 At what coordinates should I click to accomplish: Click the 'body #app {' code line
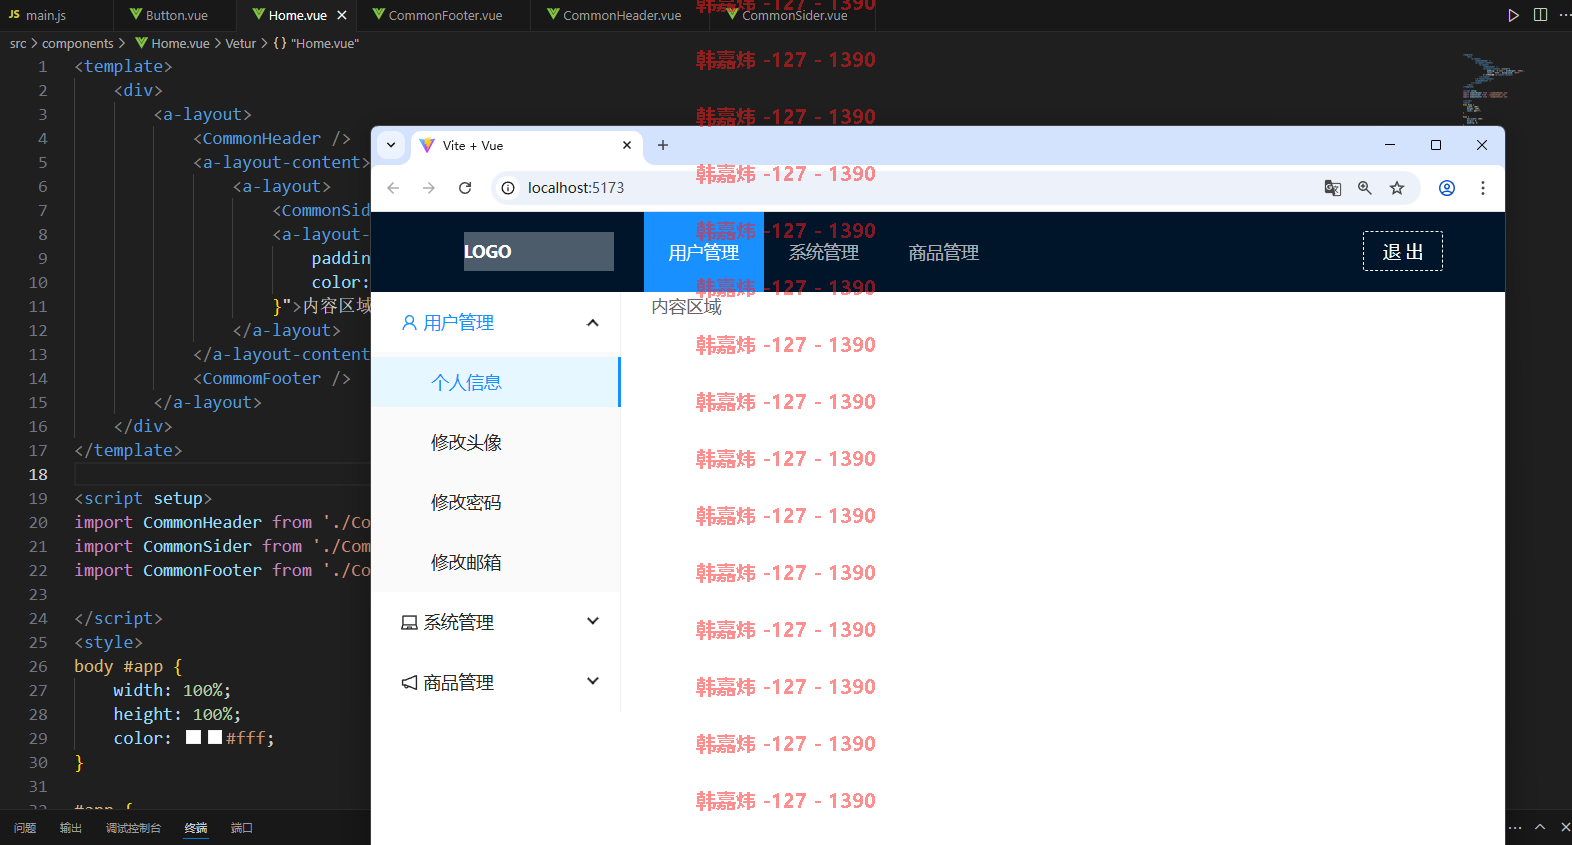point(128,666)
